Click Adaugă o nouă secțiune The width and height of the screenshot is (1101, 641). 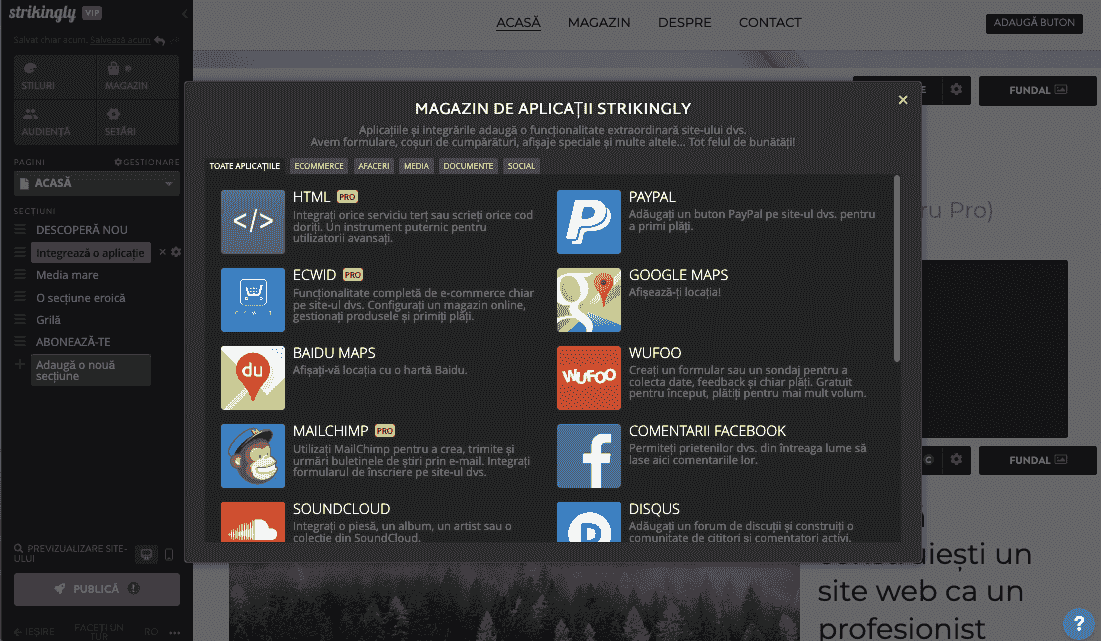click(x=91, y=370)
